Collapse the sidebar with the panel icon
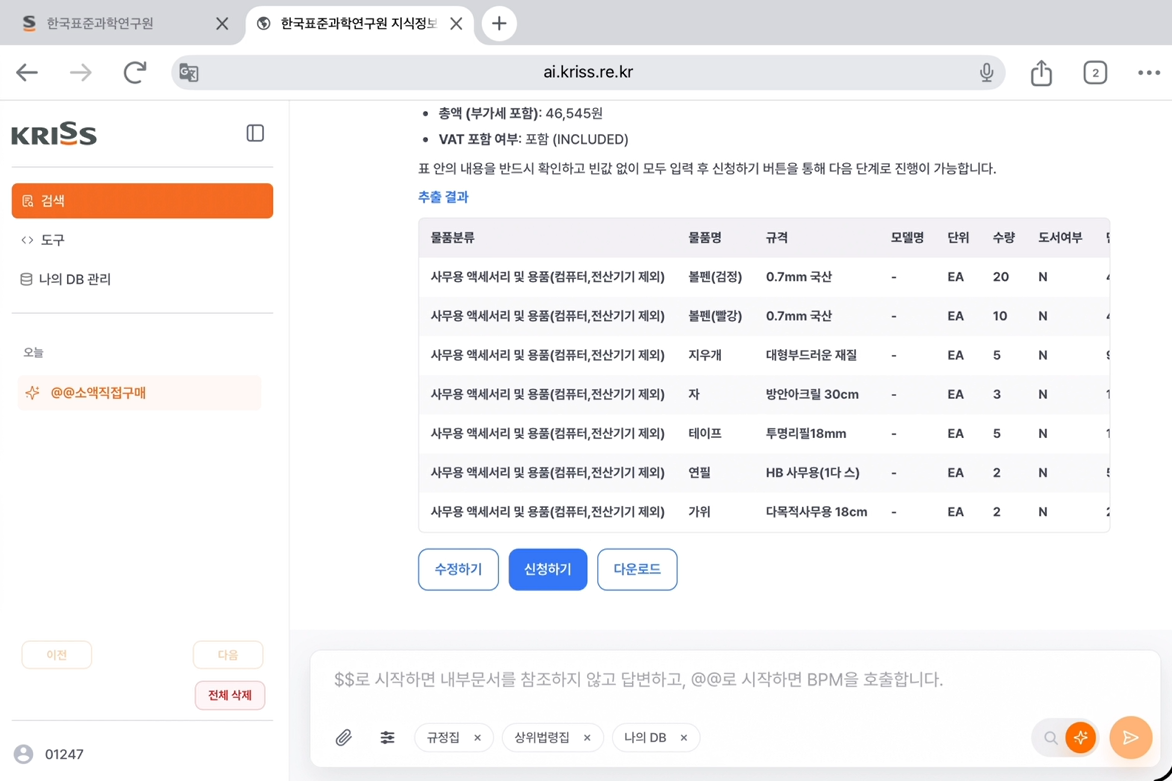Viewport: 1172px width, 781px height. pyautogui.click(x=255, y=133)
